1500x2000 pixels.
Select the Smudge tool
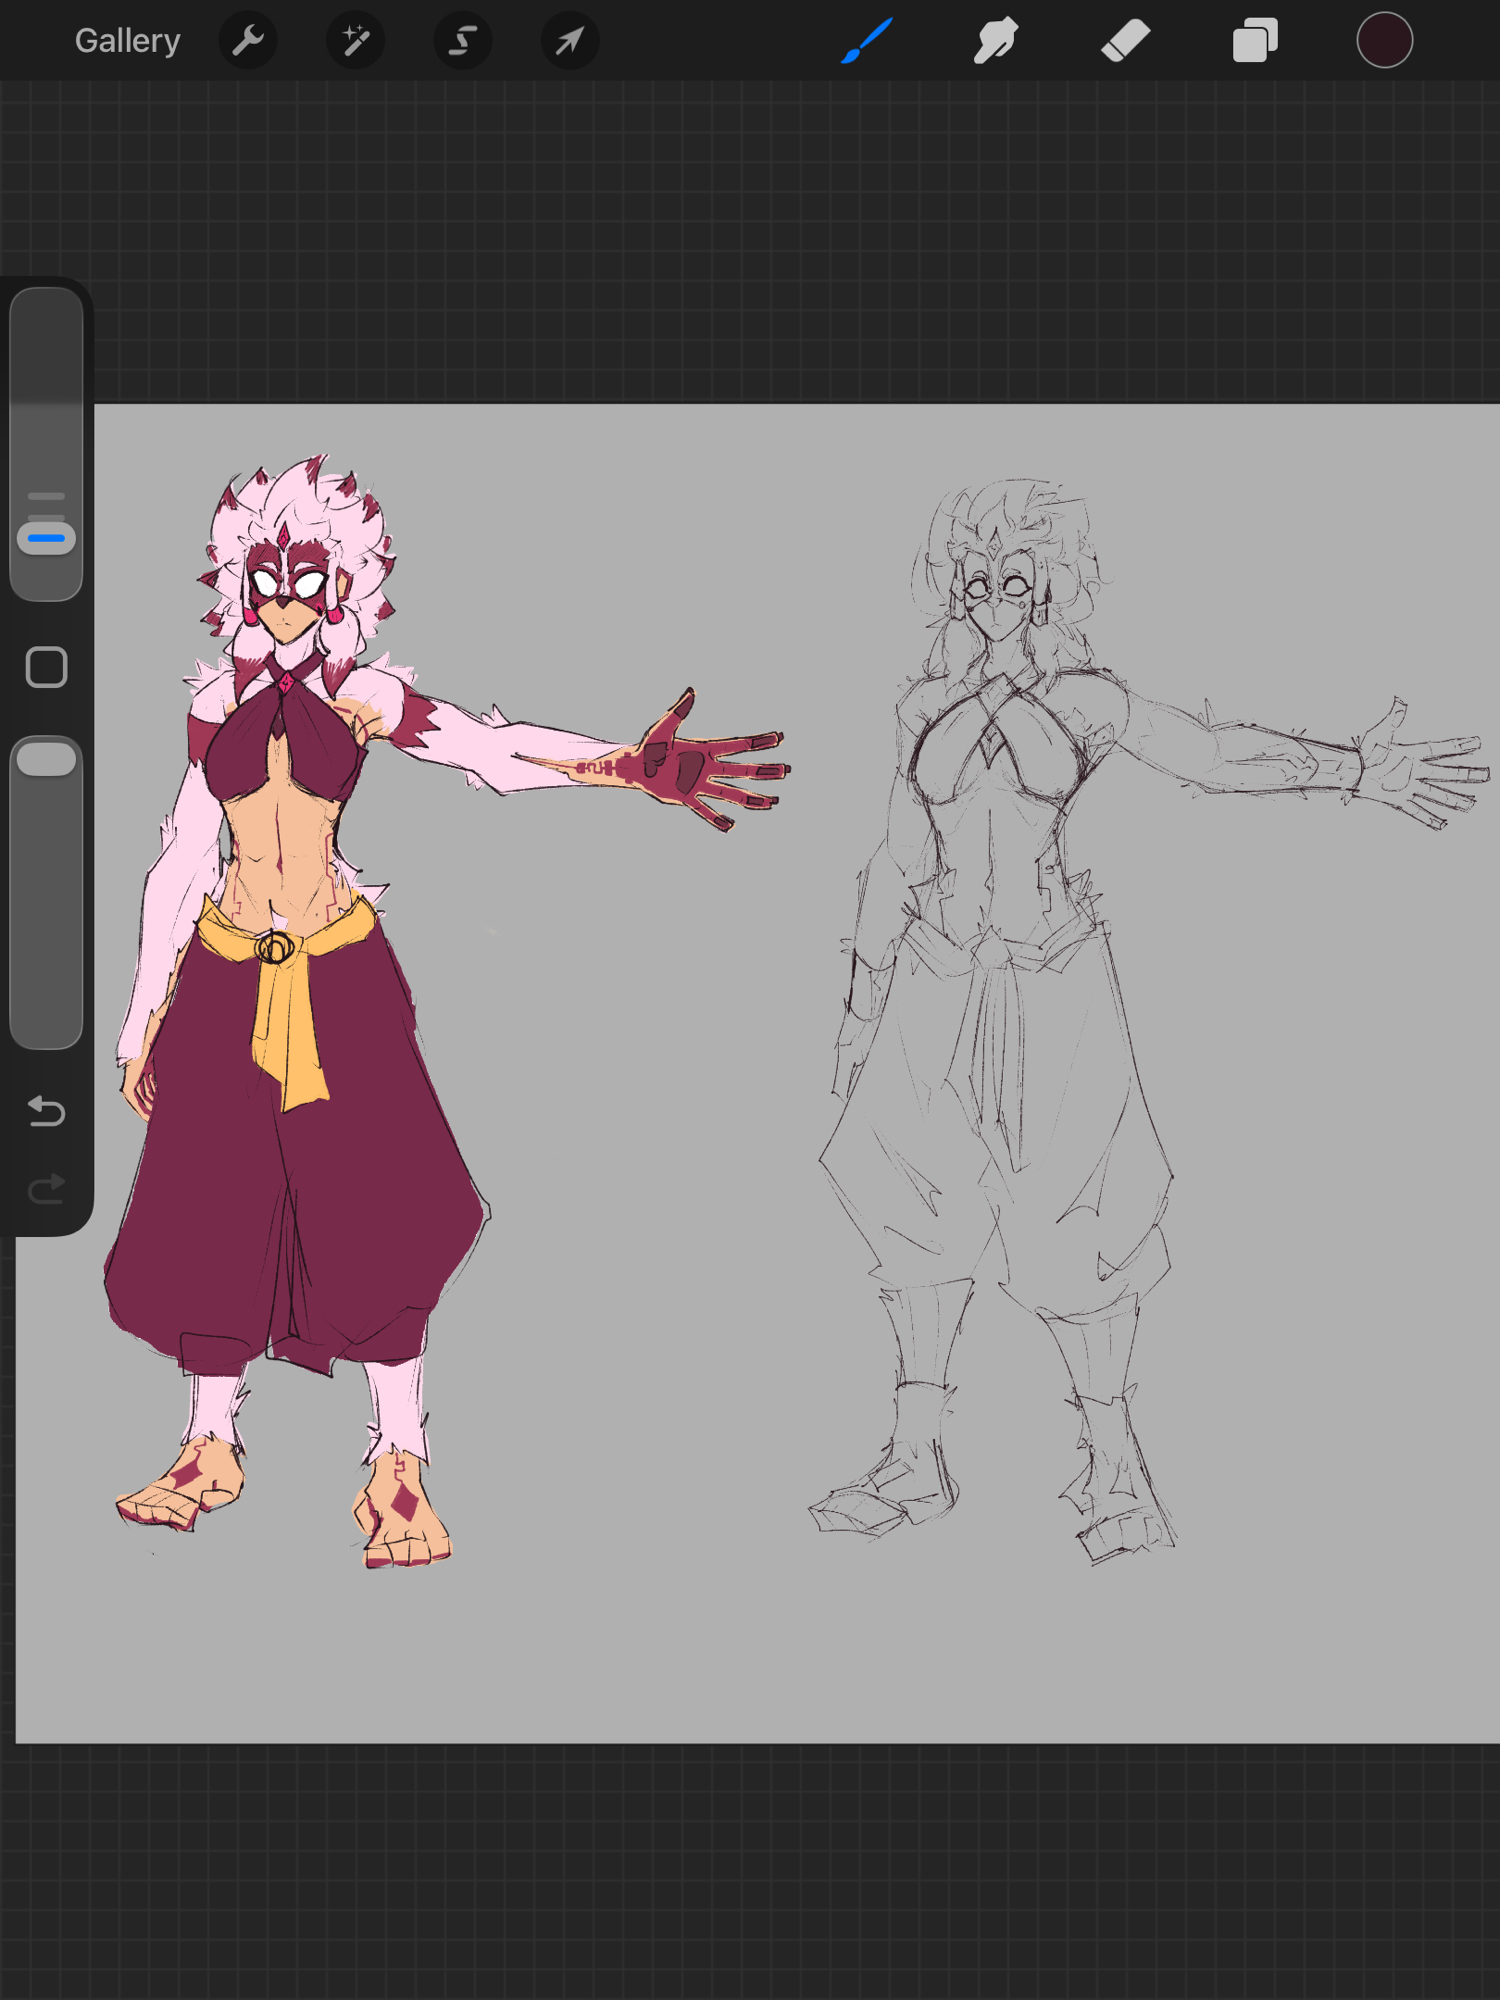tap(995, 41)
